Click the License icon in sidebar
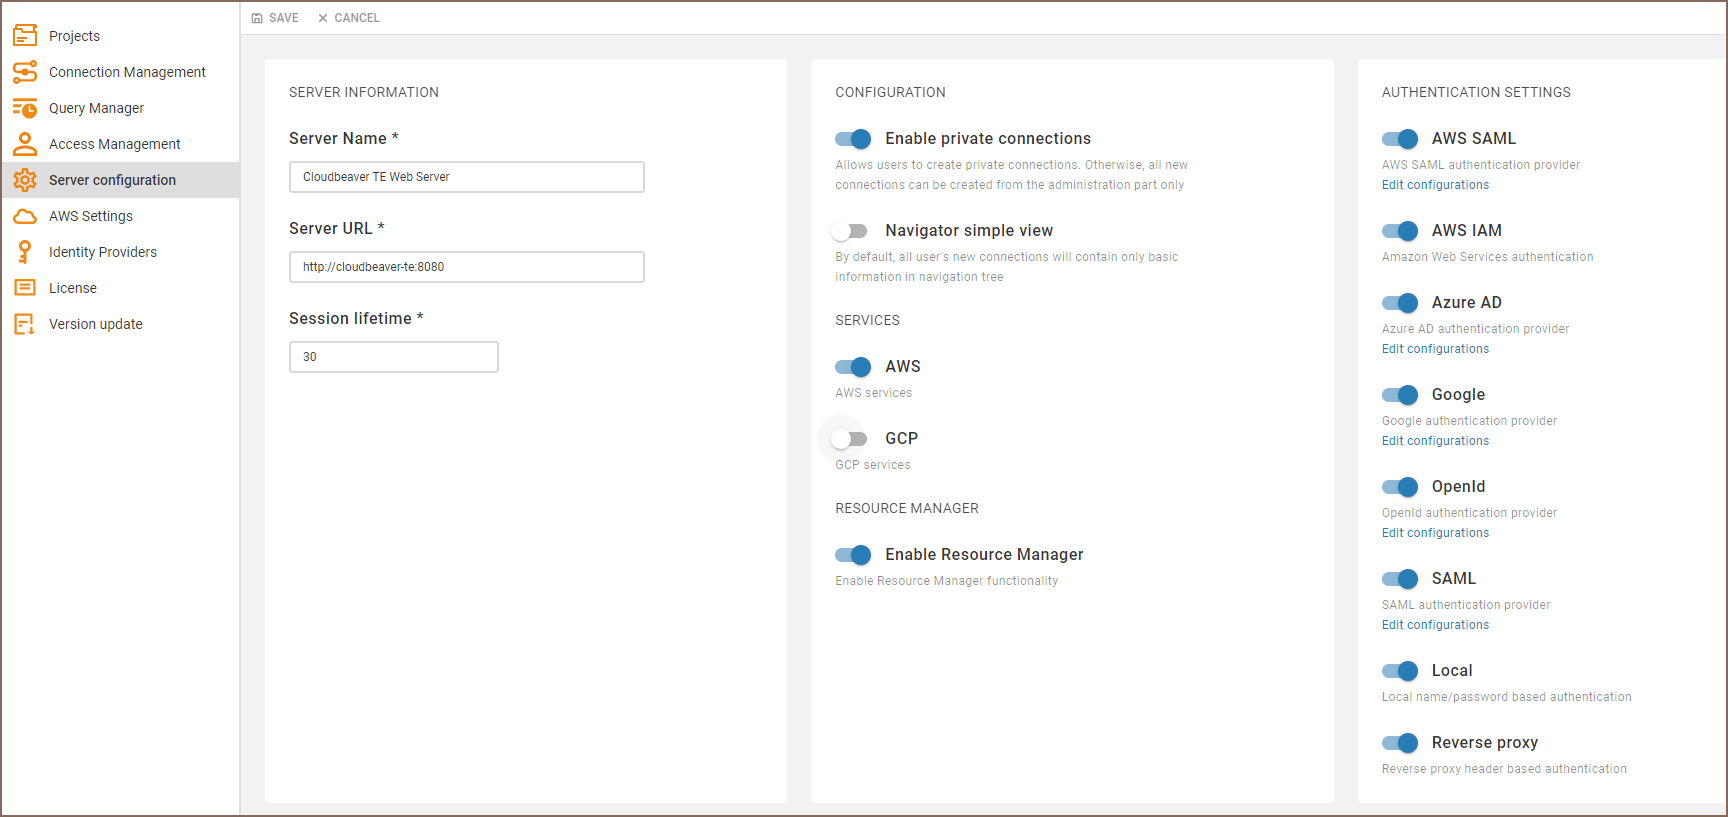Image resolution: width=1728 pixels, height=817 pixels. 25,288
